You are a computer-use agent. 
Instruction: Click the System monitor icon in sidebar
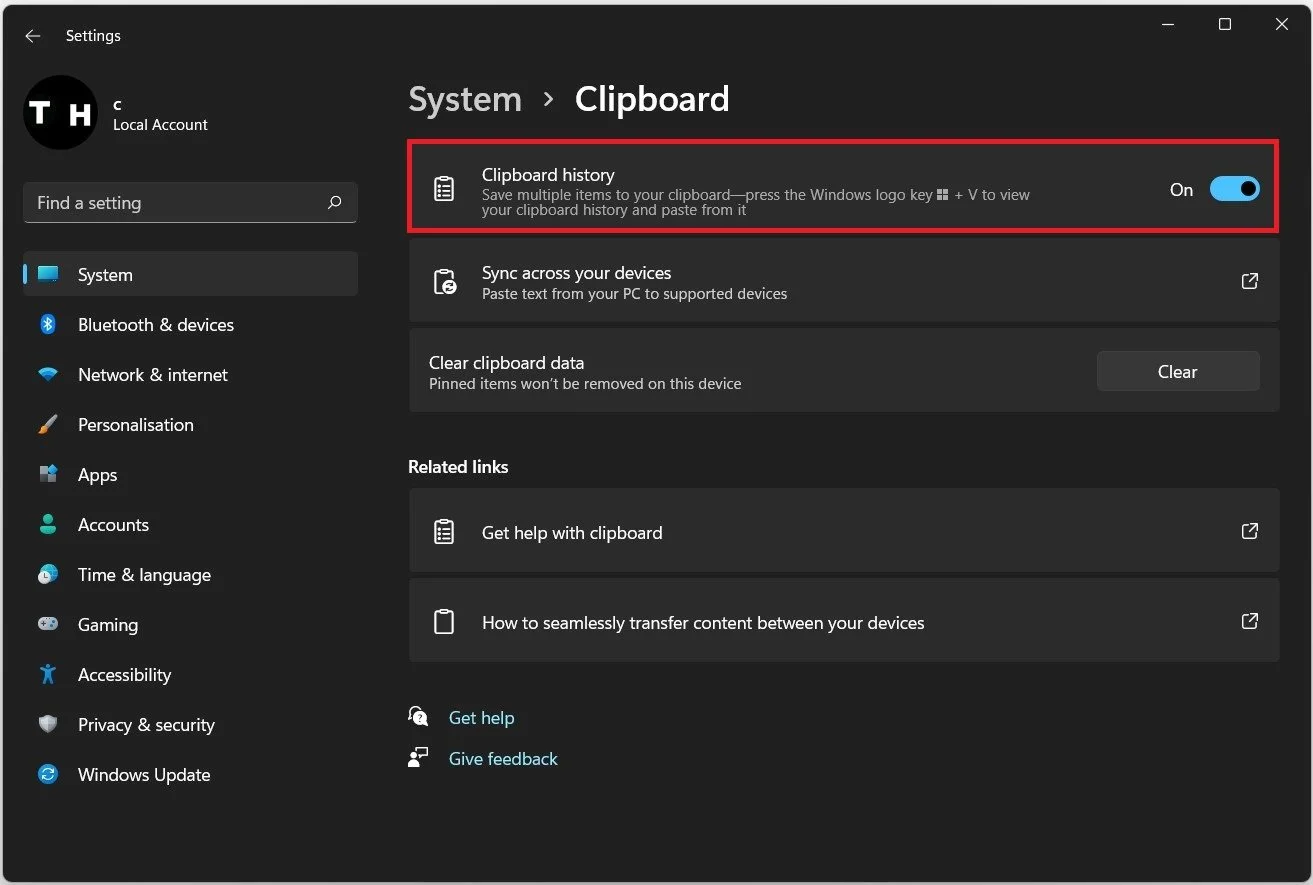point(48,274)
